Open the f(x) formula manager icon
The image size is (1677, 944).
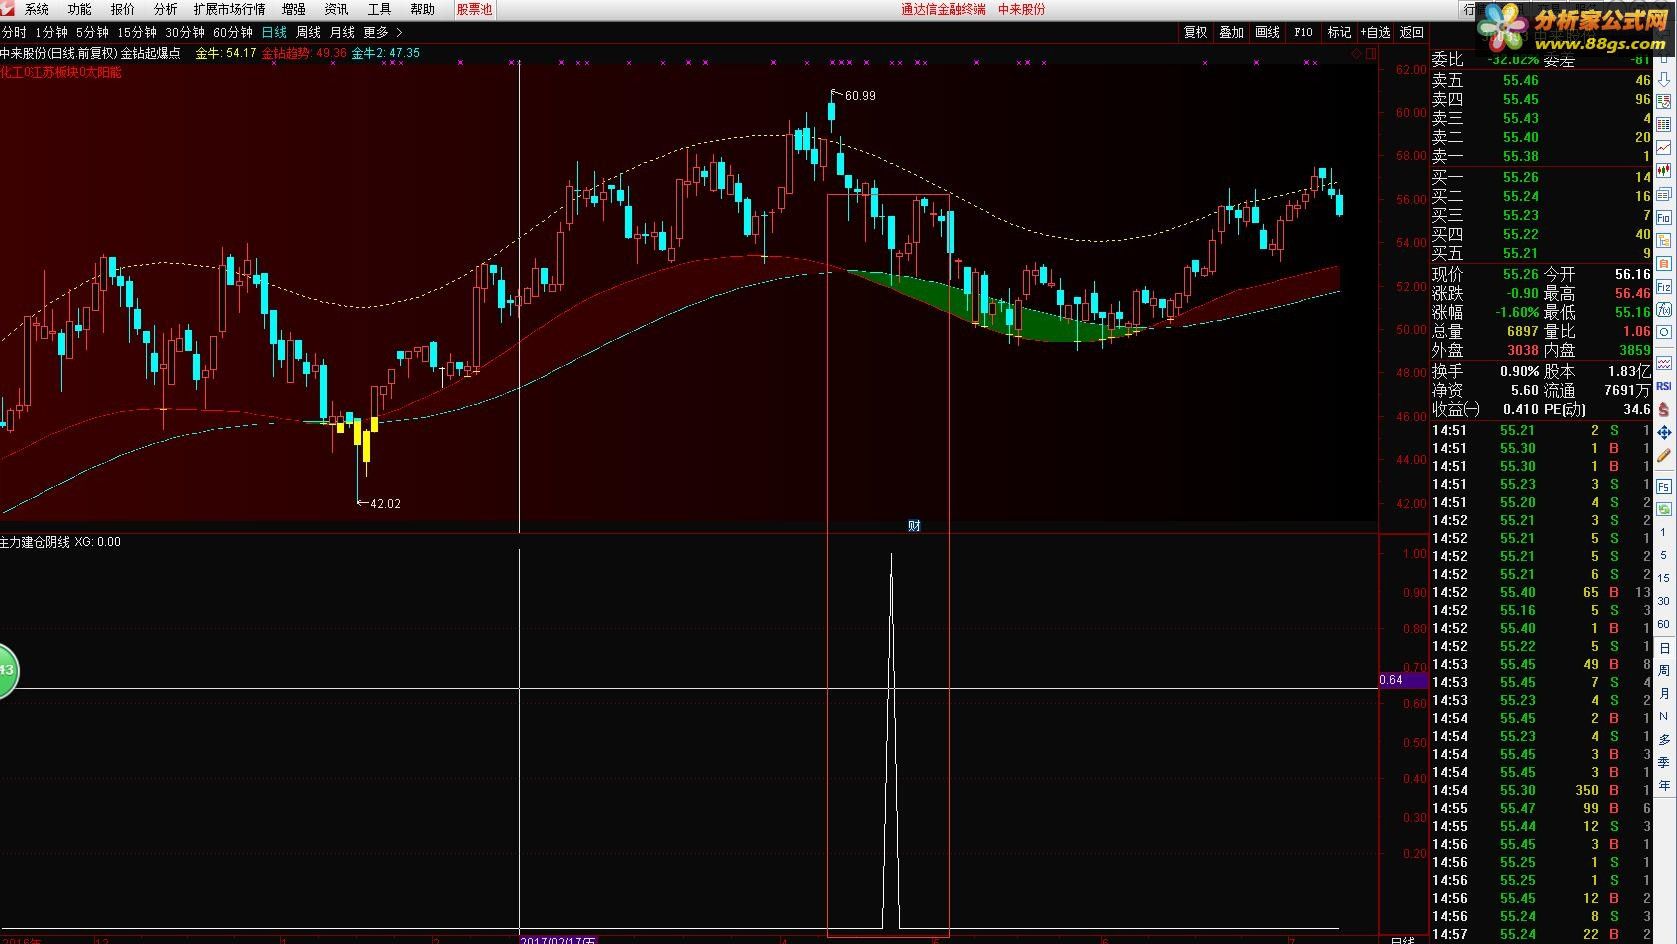pyautogui.click(x=1664, y=309)
